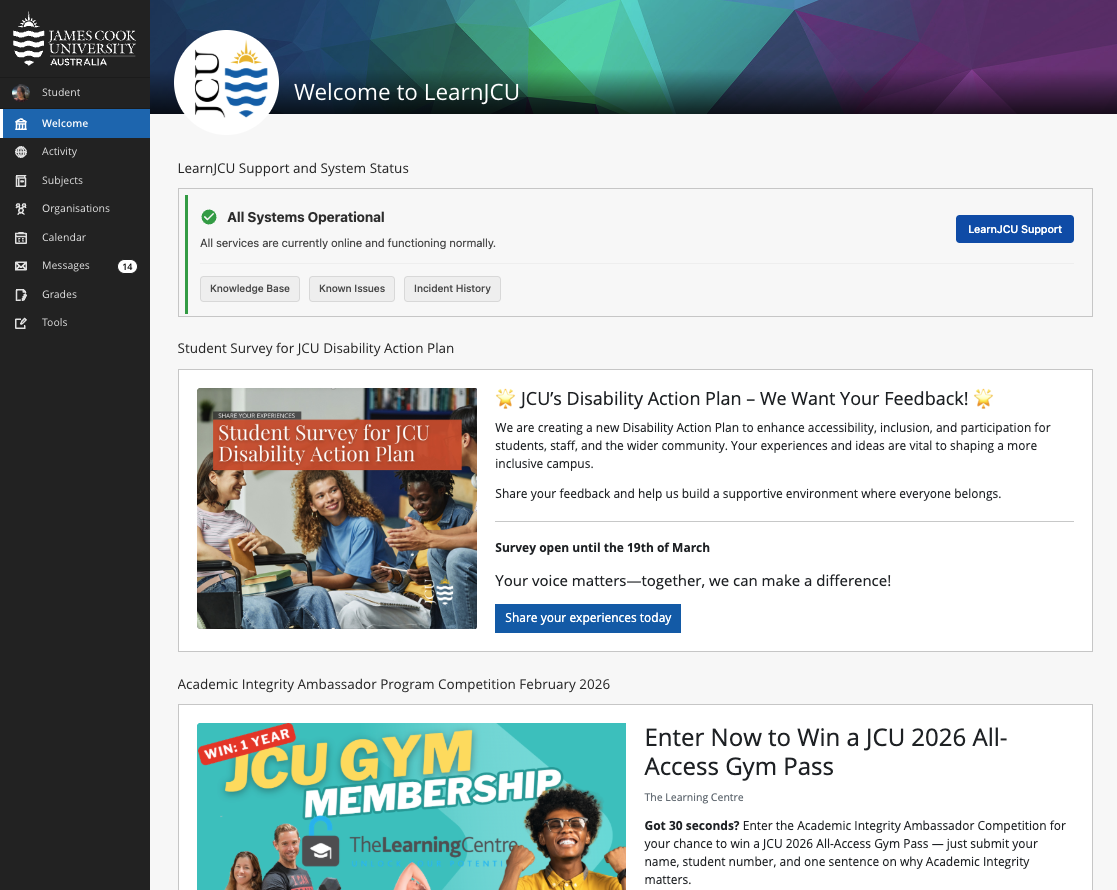Click the Disability Action Plan survey image

(x=337, y=508)
